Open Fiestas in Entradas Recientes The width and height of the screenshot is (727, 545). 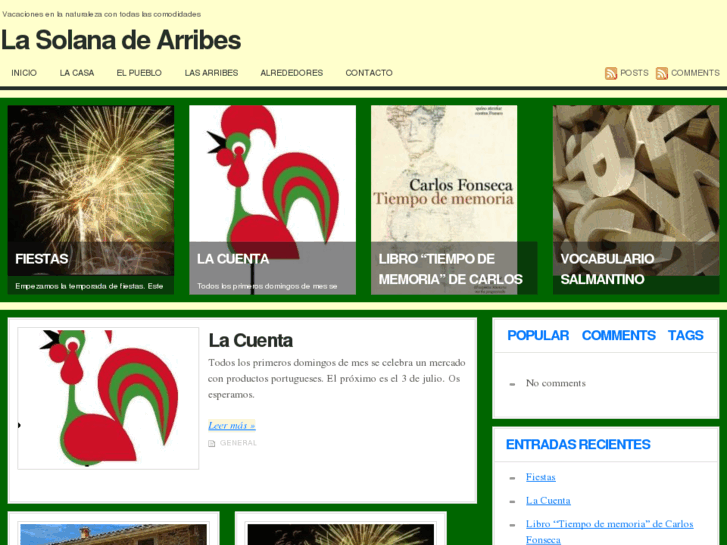tap(541, 477)
